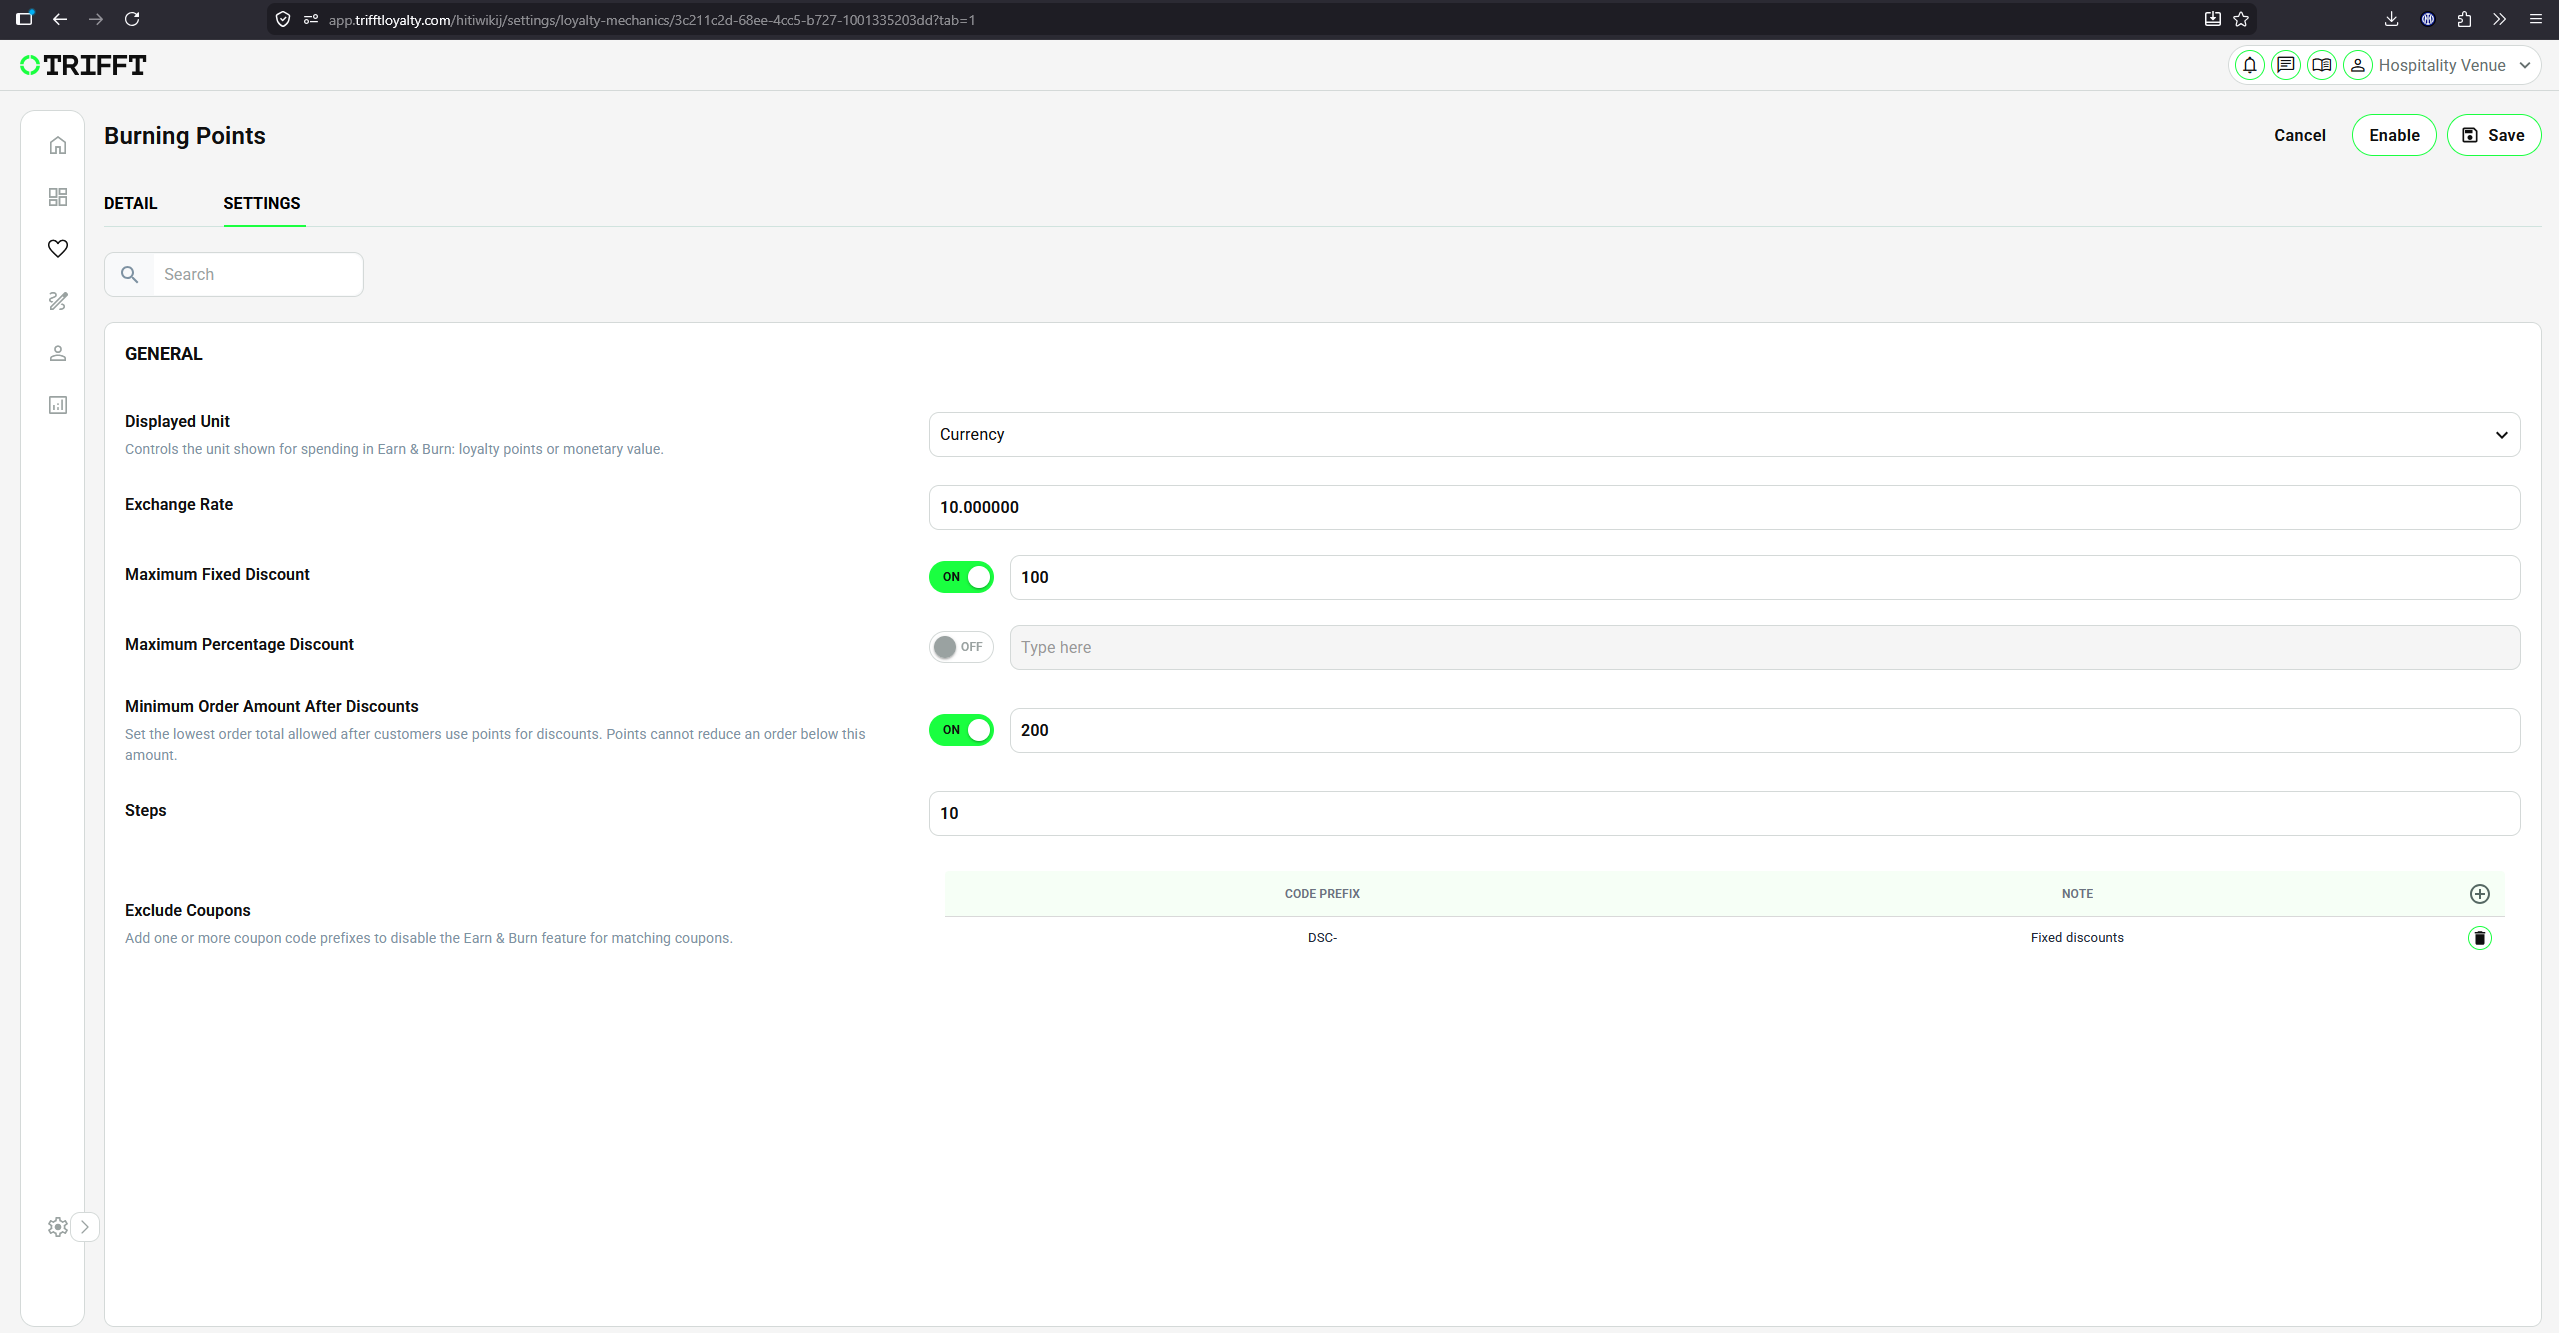2559x1333 pixels.
Task: Toggle on Maximum Percentage Discount switch
Action: [961, 647]
